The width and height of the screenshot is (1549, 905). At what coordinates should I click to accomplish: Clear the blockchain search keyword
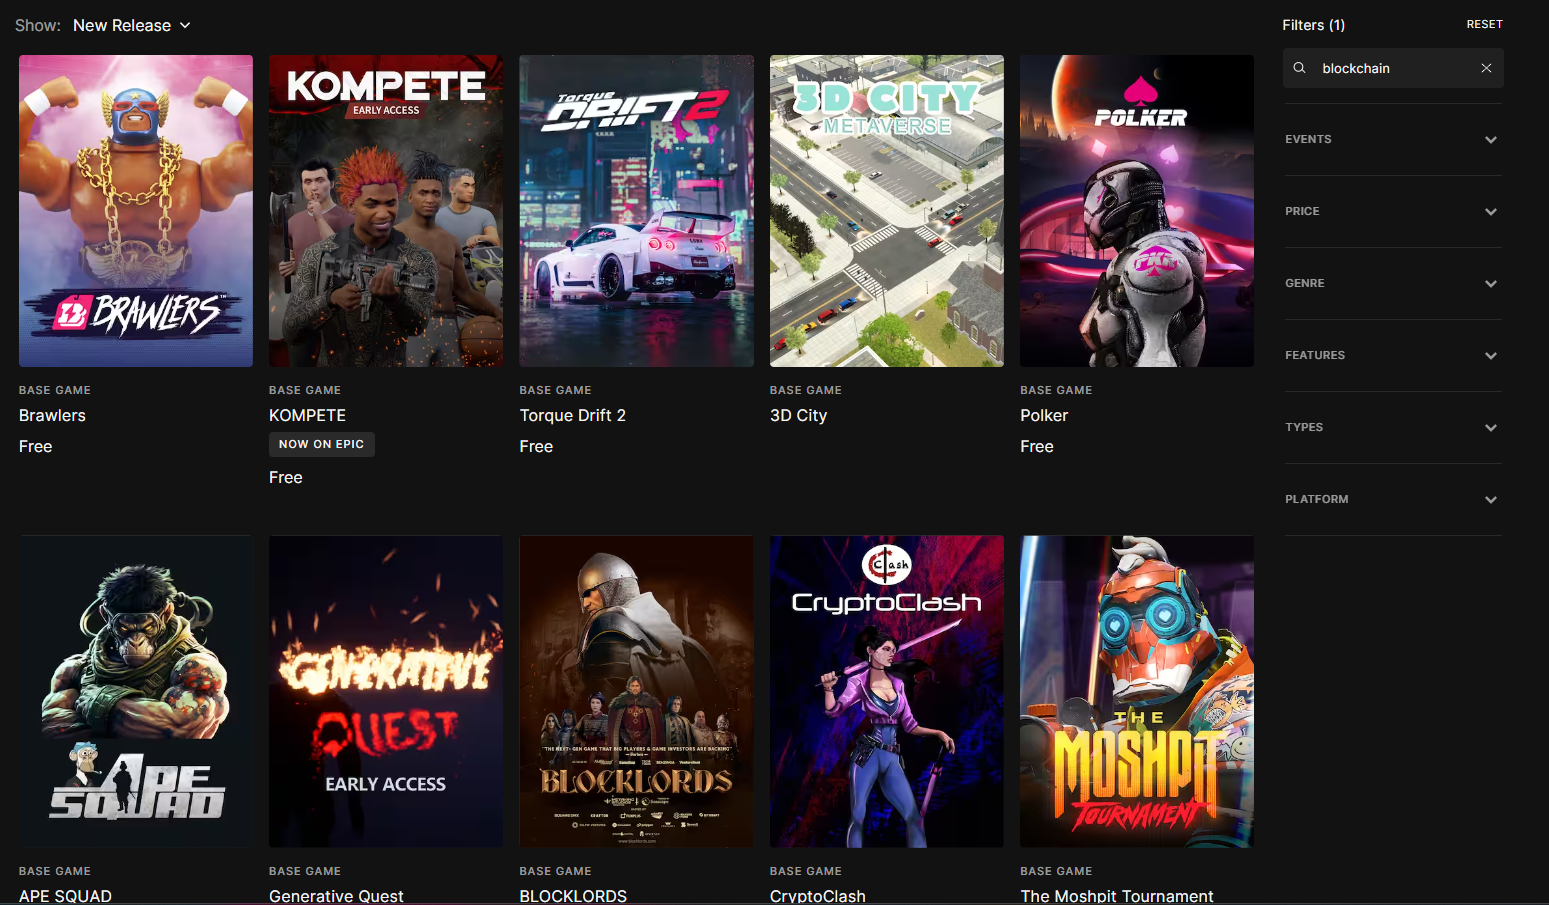point(1486,68)
